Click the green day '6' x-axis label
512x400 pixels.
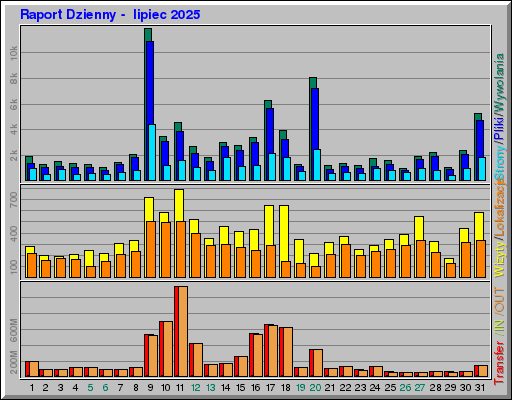click(105, 388)
